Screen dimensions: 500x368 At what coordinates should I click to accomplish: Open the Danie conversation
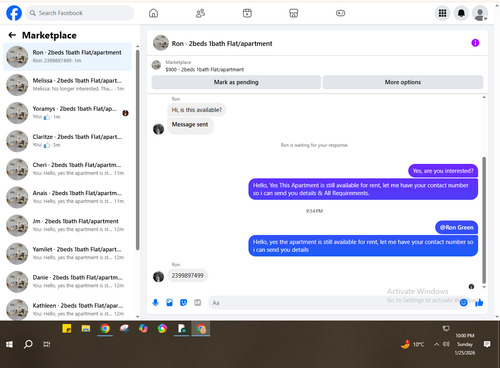68,281
